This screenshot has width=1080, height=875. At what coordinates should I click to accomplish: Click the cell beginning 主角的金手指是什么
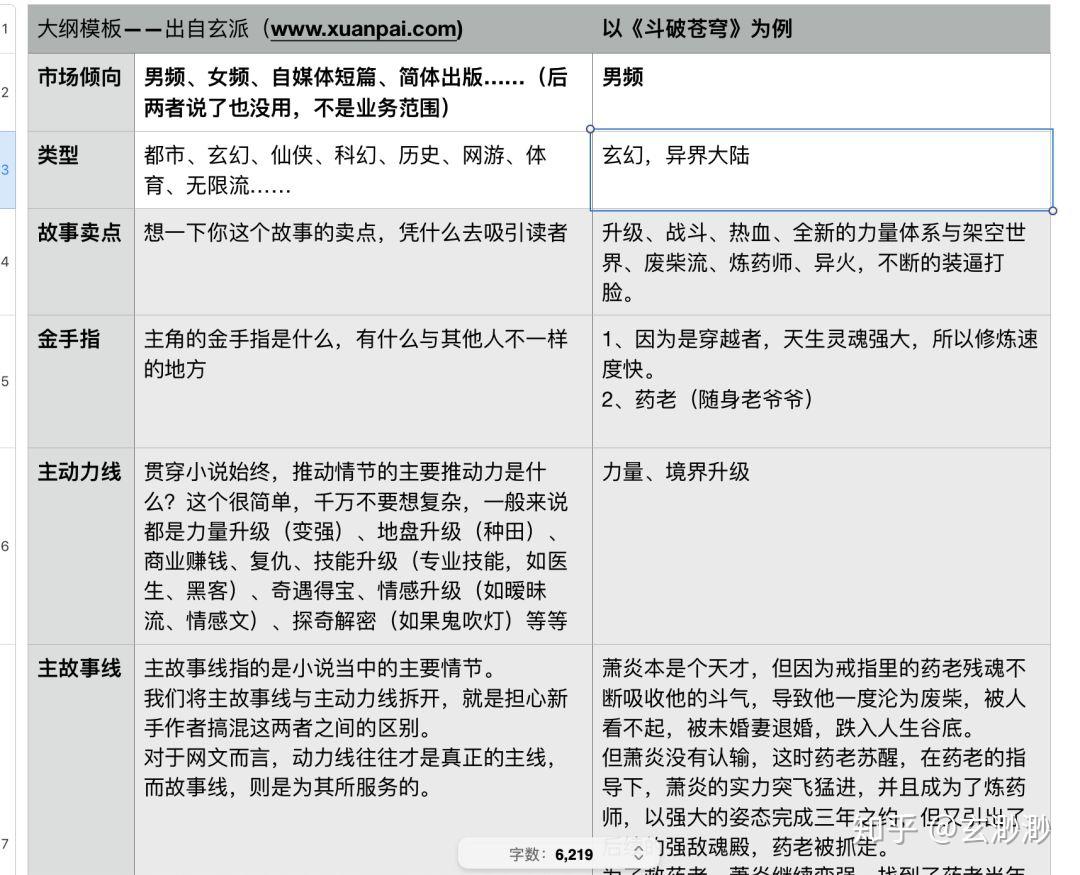(363, 381)
